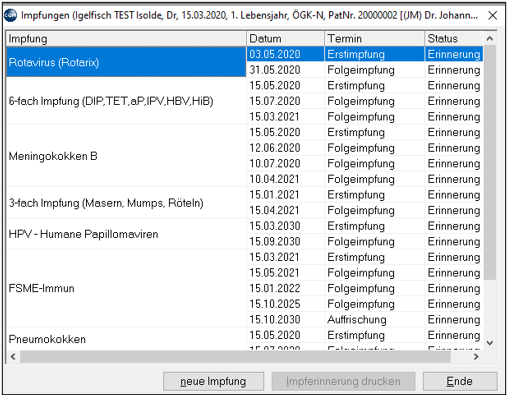The height and width of the screenshot is (395, 508).
Task: Click the 'Impferinnerung drucken' button
Action: click(x=343, y=381)
